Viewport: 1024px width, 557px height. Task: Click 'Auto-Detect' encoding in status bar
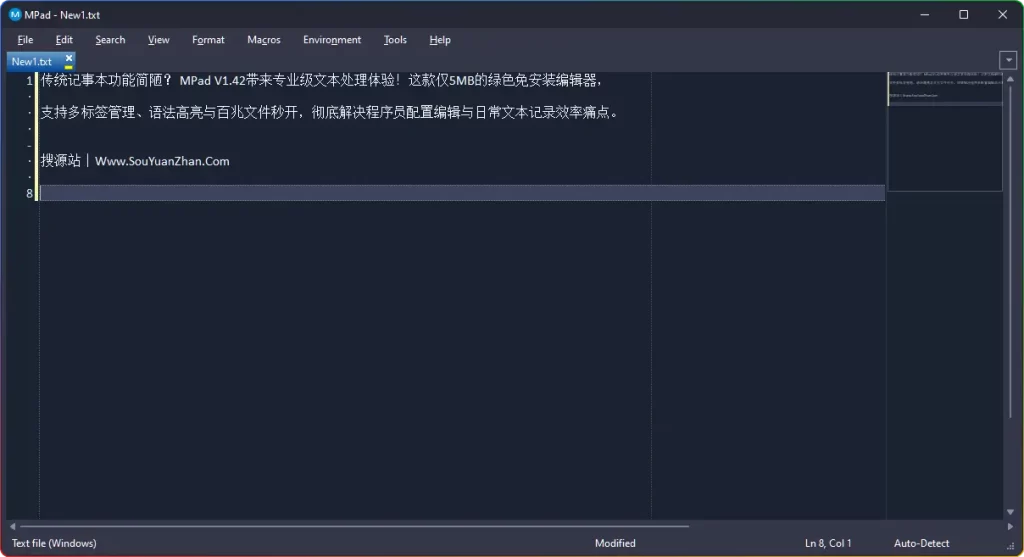pos(921,543)
